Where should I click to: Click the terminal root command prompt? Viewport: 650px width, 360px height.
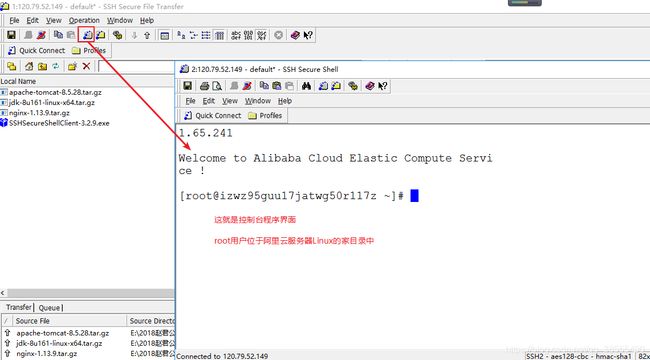(299, 196)
